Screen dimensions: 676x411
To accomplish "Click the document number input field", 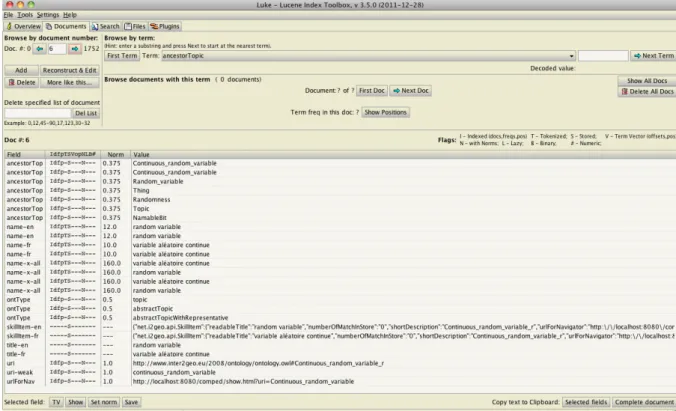I will [x=57, y=49].
